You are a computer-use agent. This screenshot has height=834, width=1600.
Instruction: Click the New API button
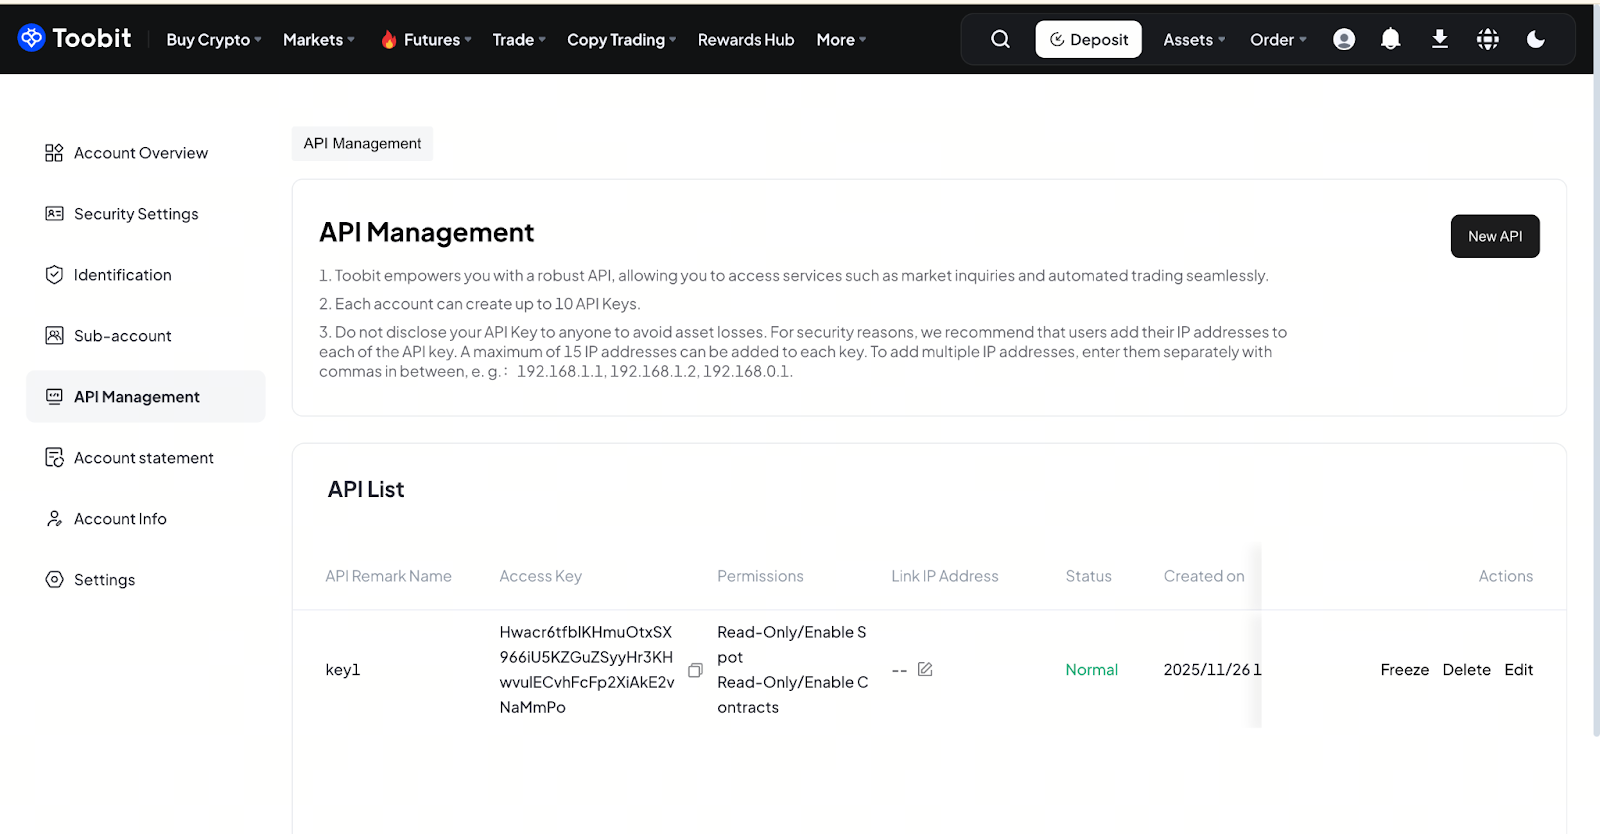pyautogui.click(x=1494, y=236)
